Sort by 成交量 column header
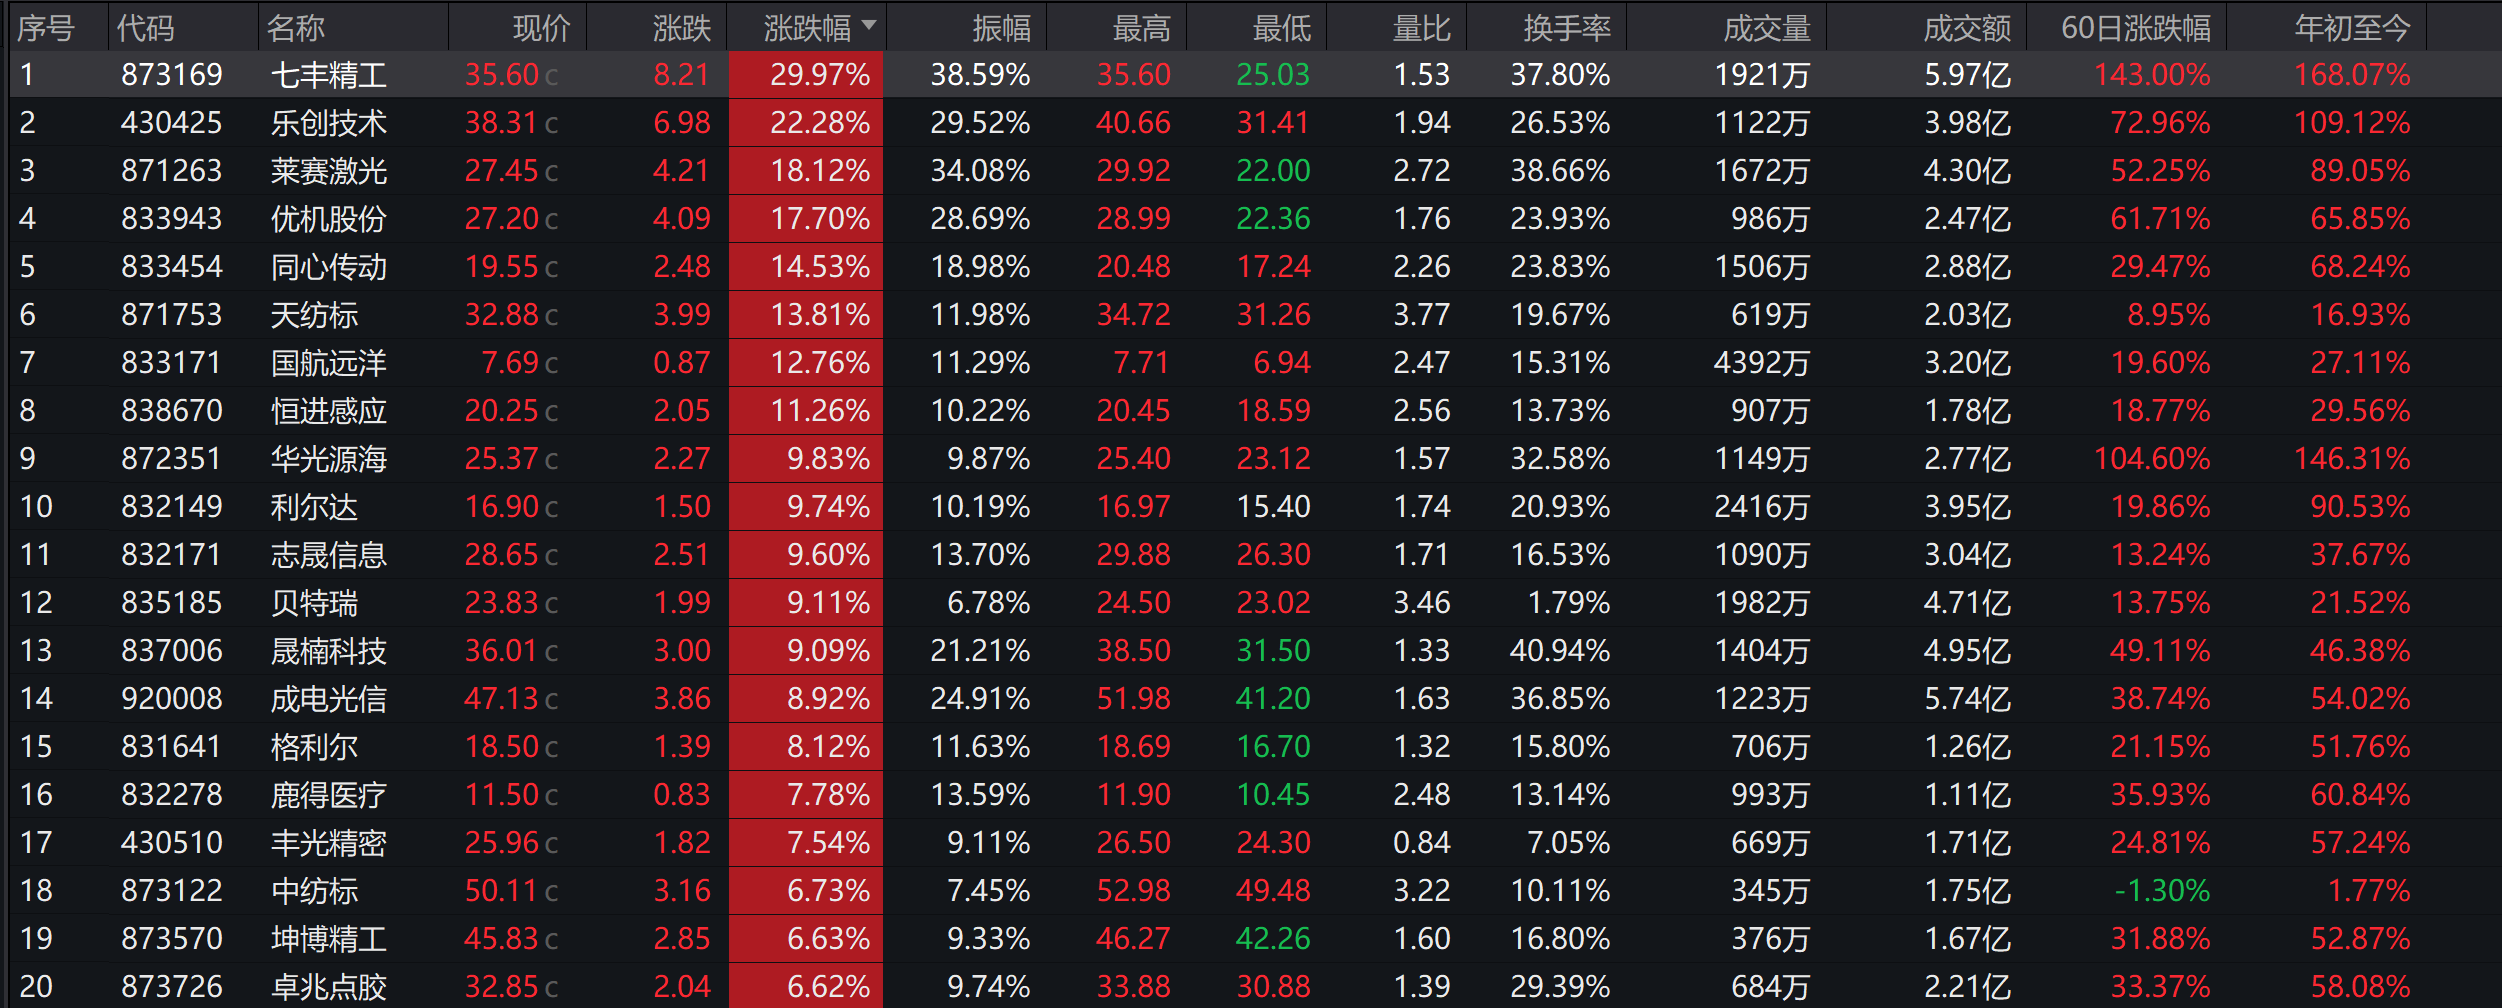The height and width of the screenshot is (1008, 2502). (x=1768, y=28)
